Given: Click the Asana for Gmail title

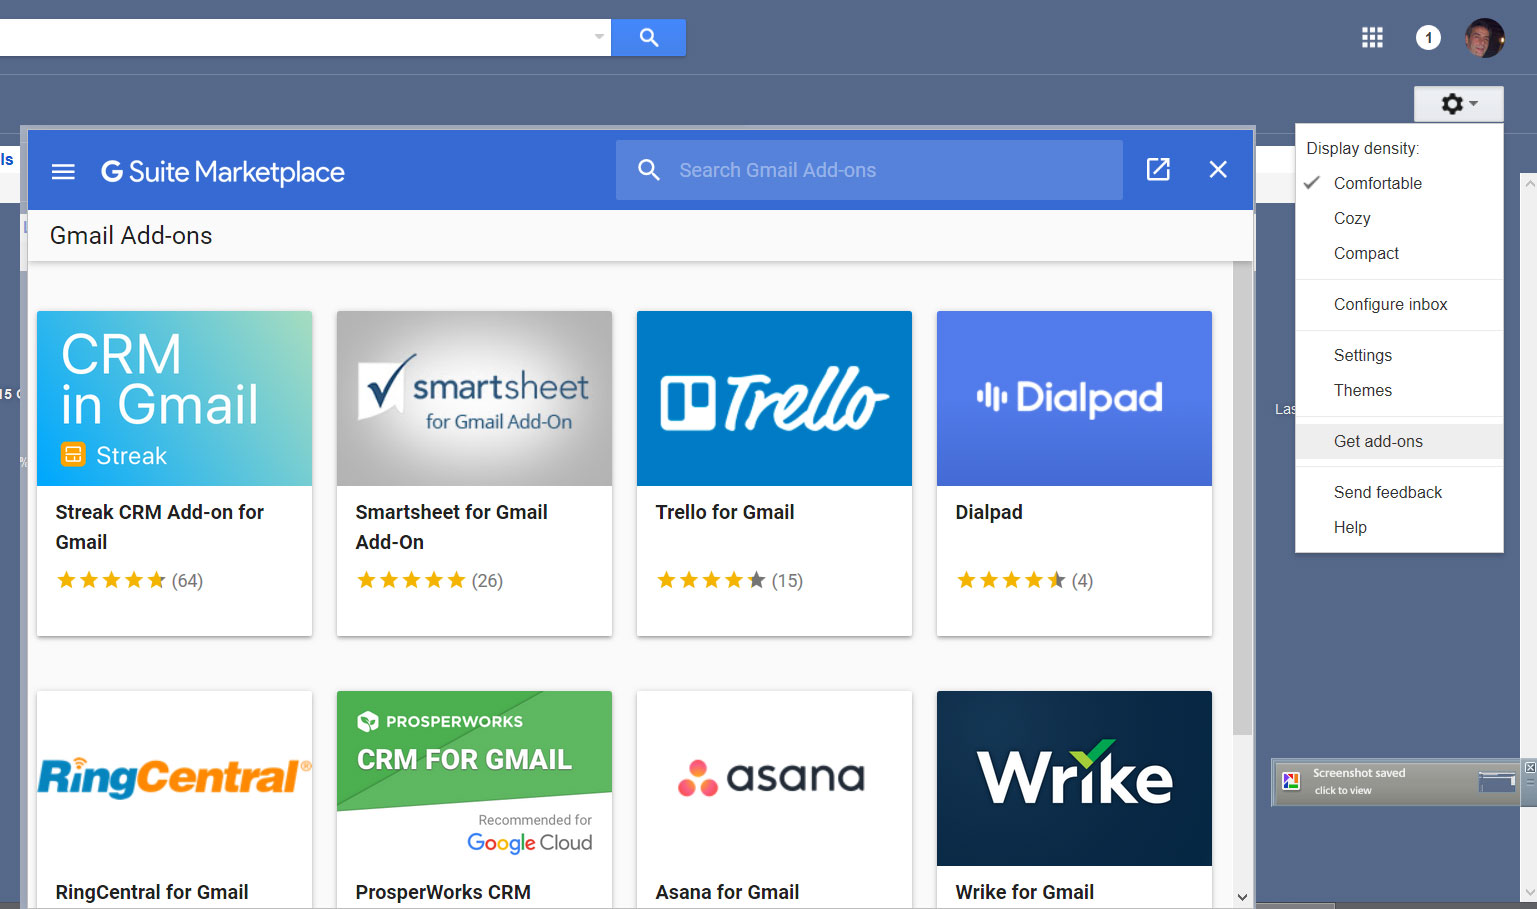Looking at the screenshot, I should click(x=727, y=892).
